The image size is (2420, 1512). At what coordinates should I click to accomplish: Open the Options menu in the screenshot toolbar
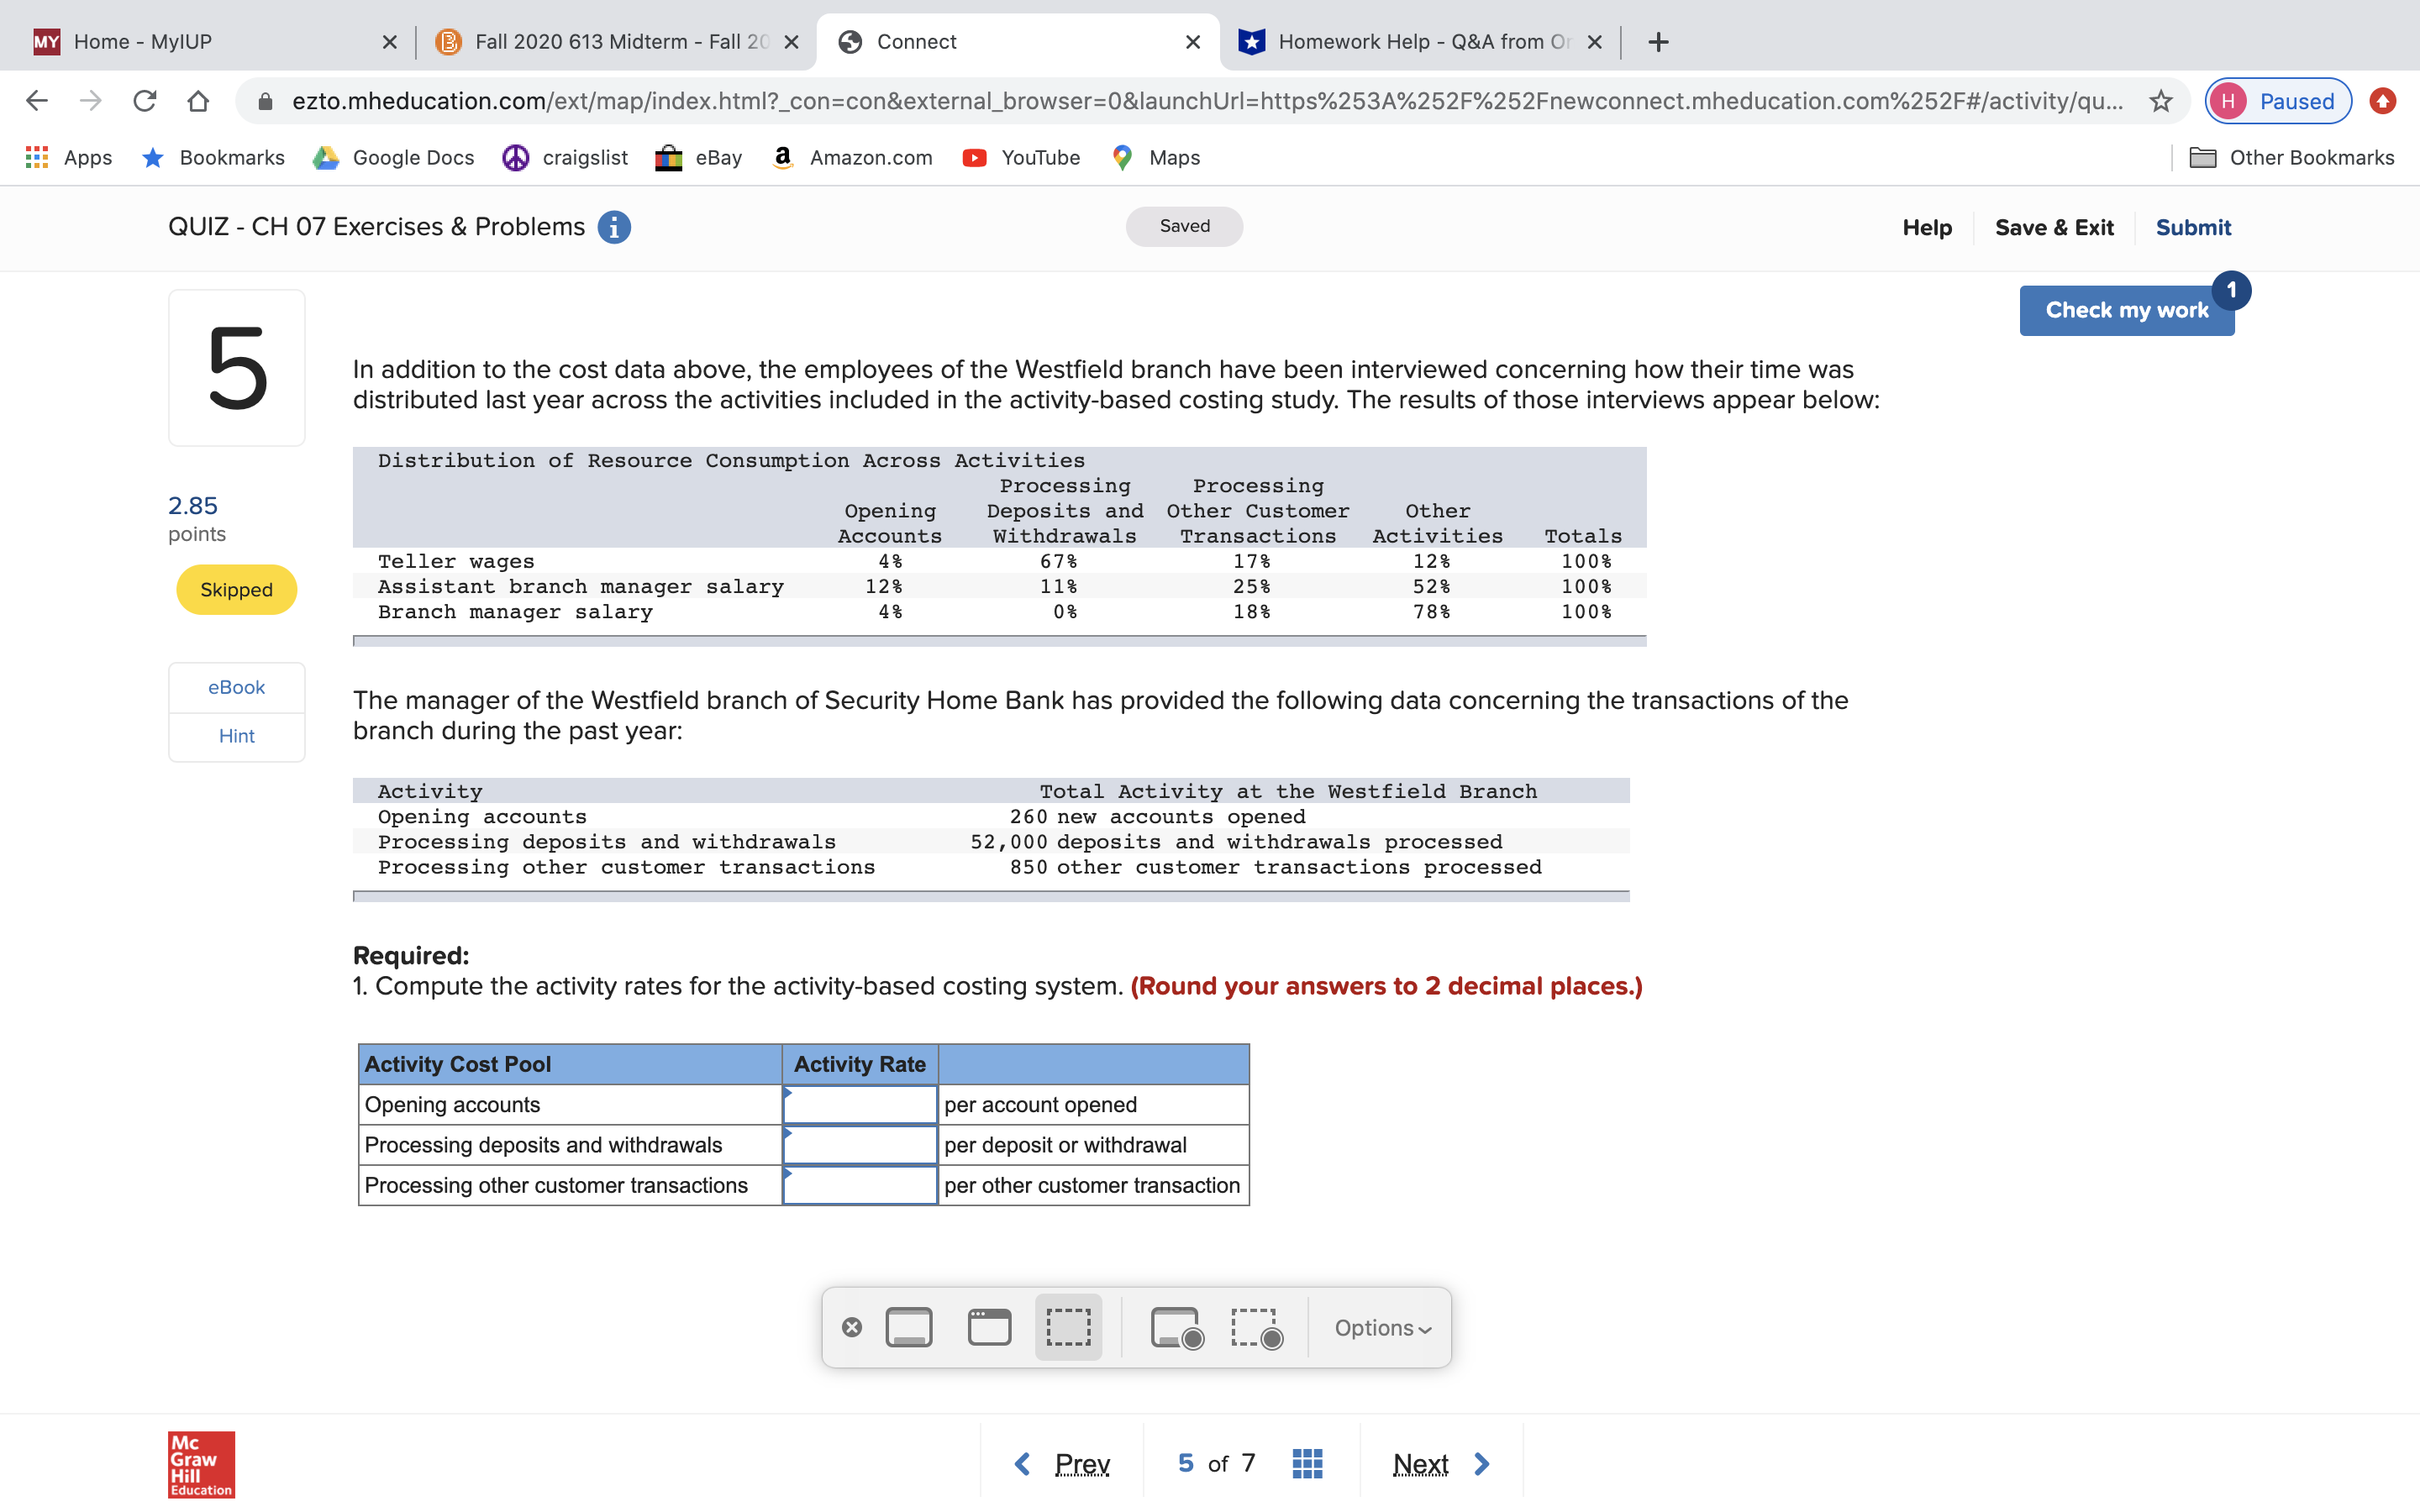coord(1380,1328)
